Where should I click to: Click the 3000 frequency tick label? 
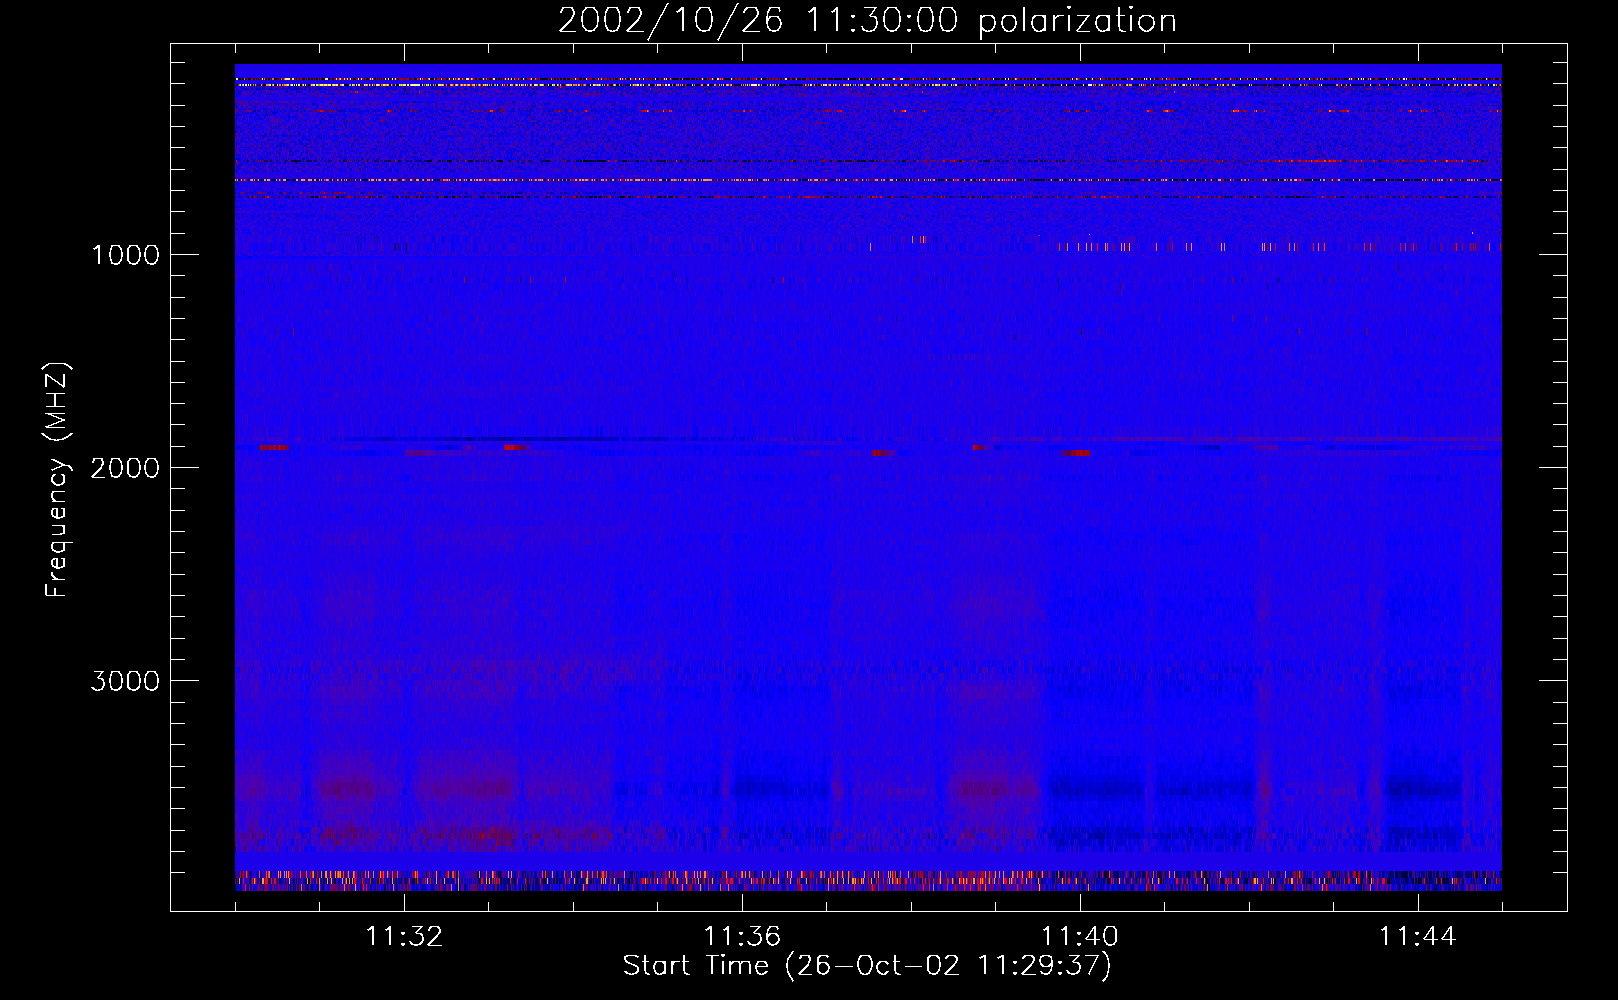coord(125,681)
